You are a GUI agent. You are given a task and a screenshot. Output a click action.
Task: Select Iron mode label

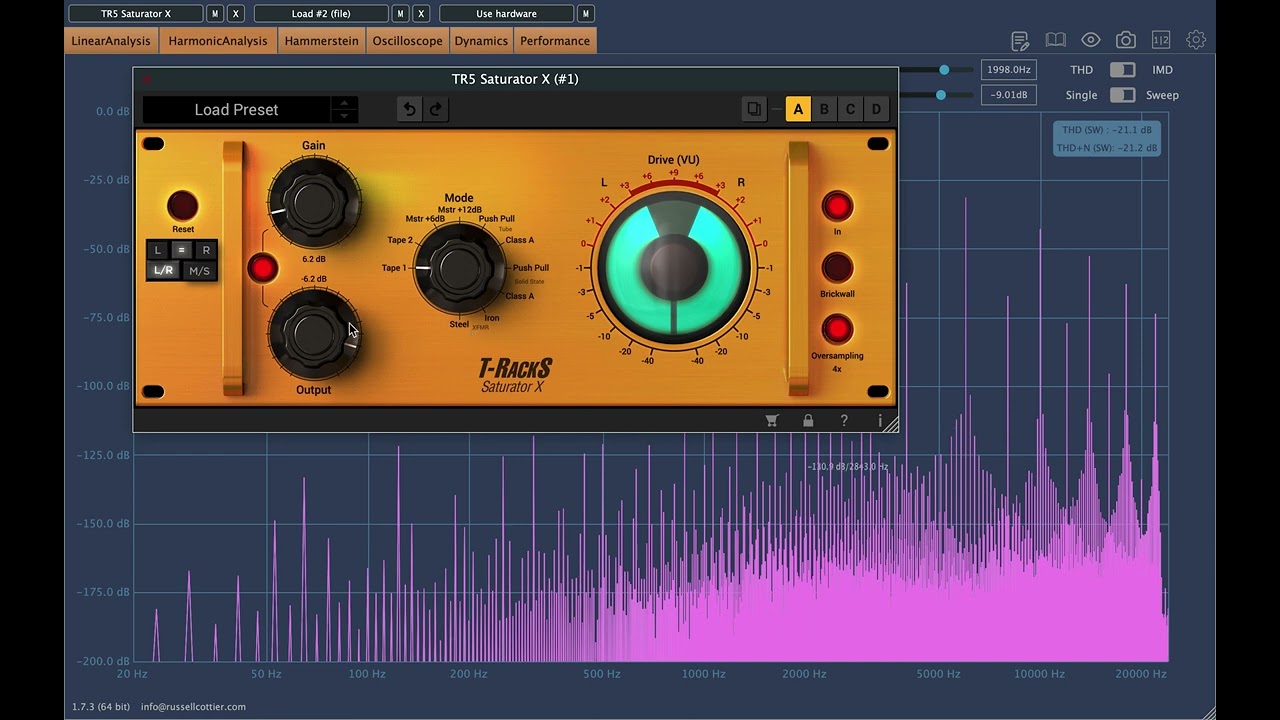click(x=492, y=318)
